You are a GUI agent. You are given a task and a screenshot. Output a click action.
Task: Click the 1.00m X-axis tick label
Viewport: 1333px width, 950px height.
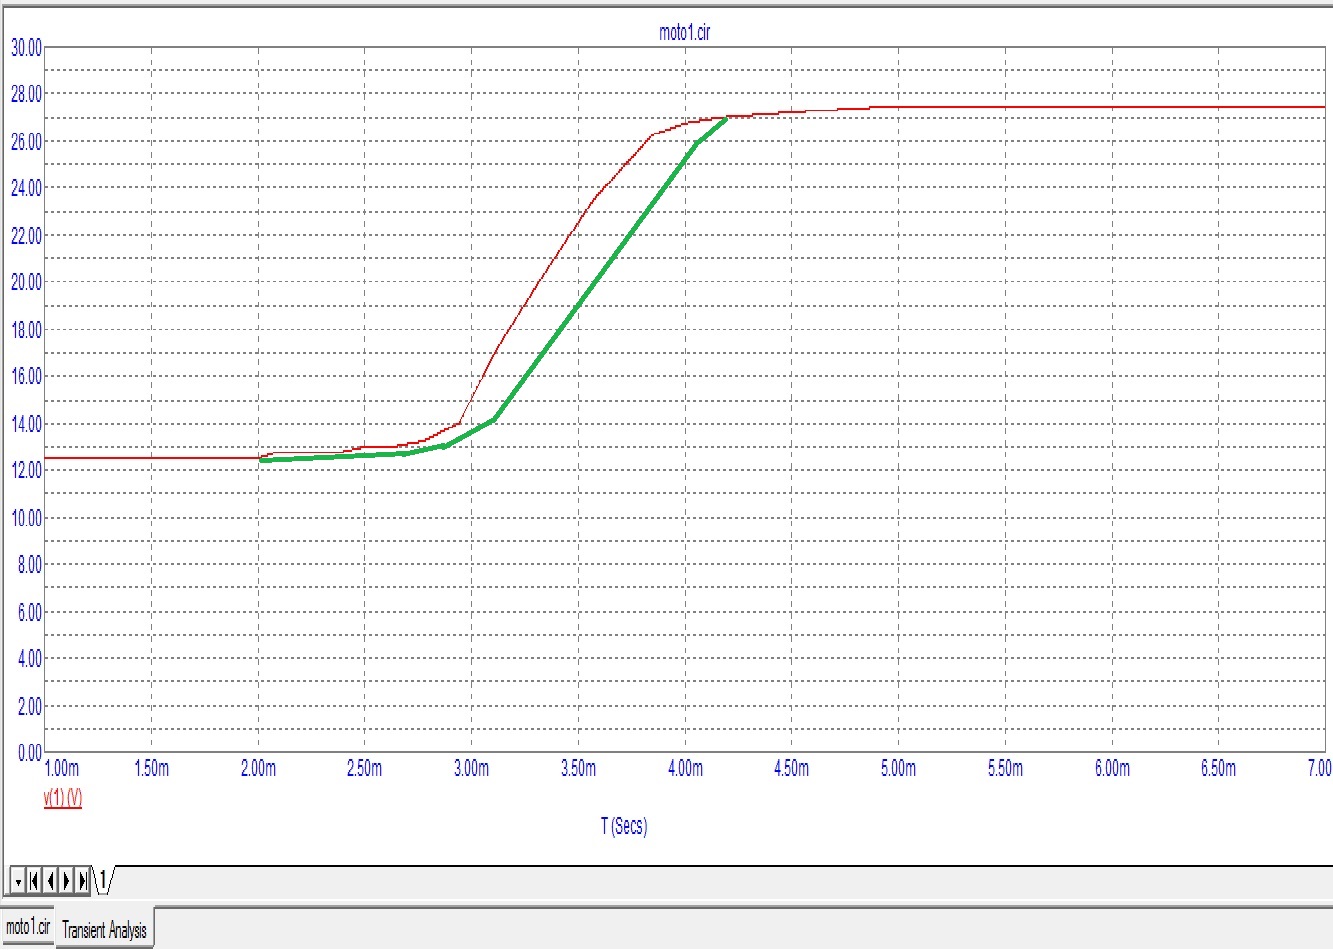pyautogui.click(x=62, y=768)
